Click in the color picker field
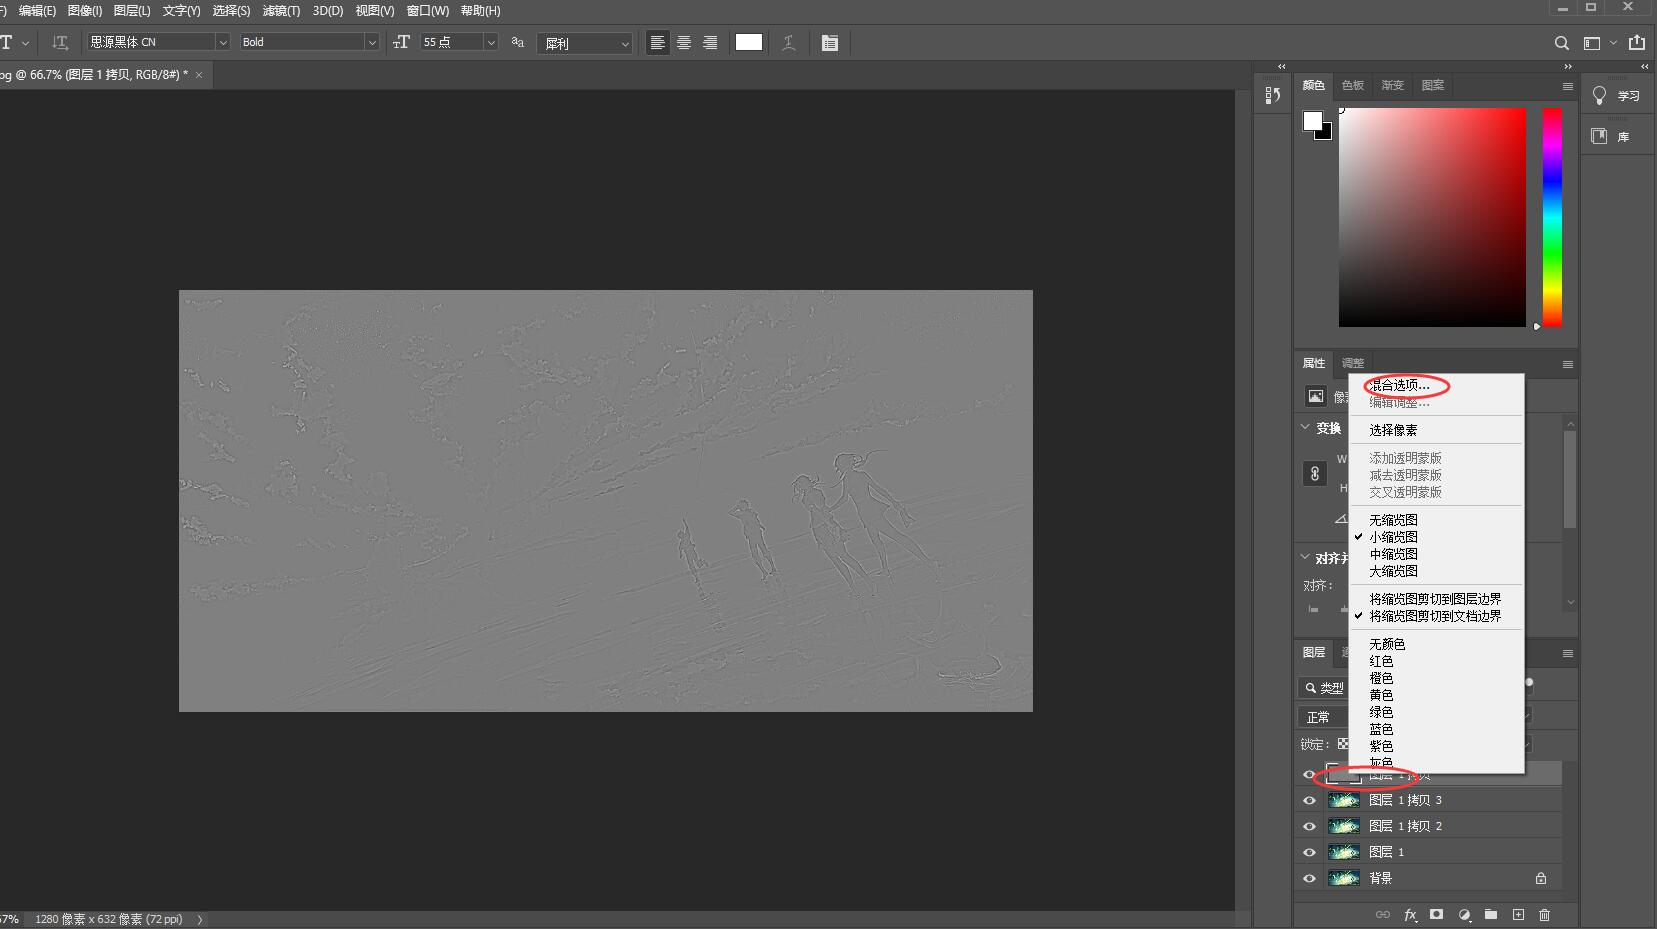The height and width of the screenshot is (929, 1657). [x=1432, y=217]
